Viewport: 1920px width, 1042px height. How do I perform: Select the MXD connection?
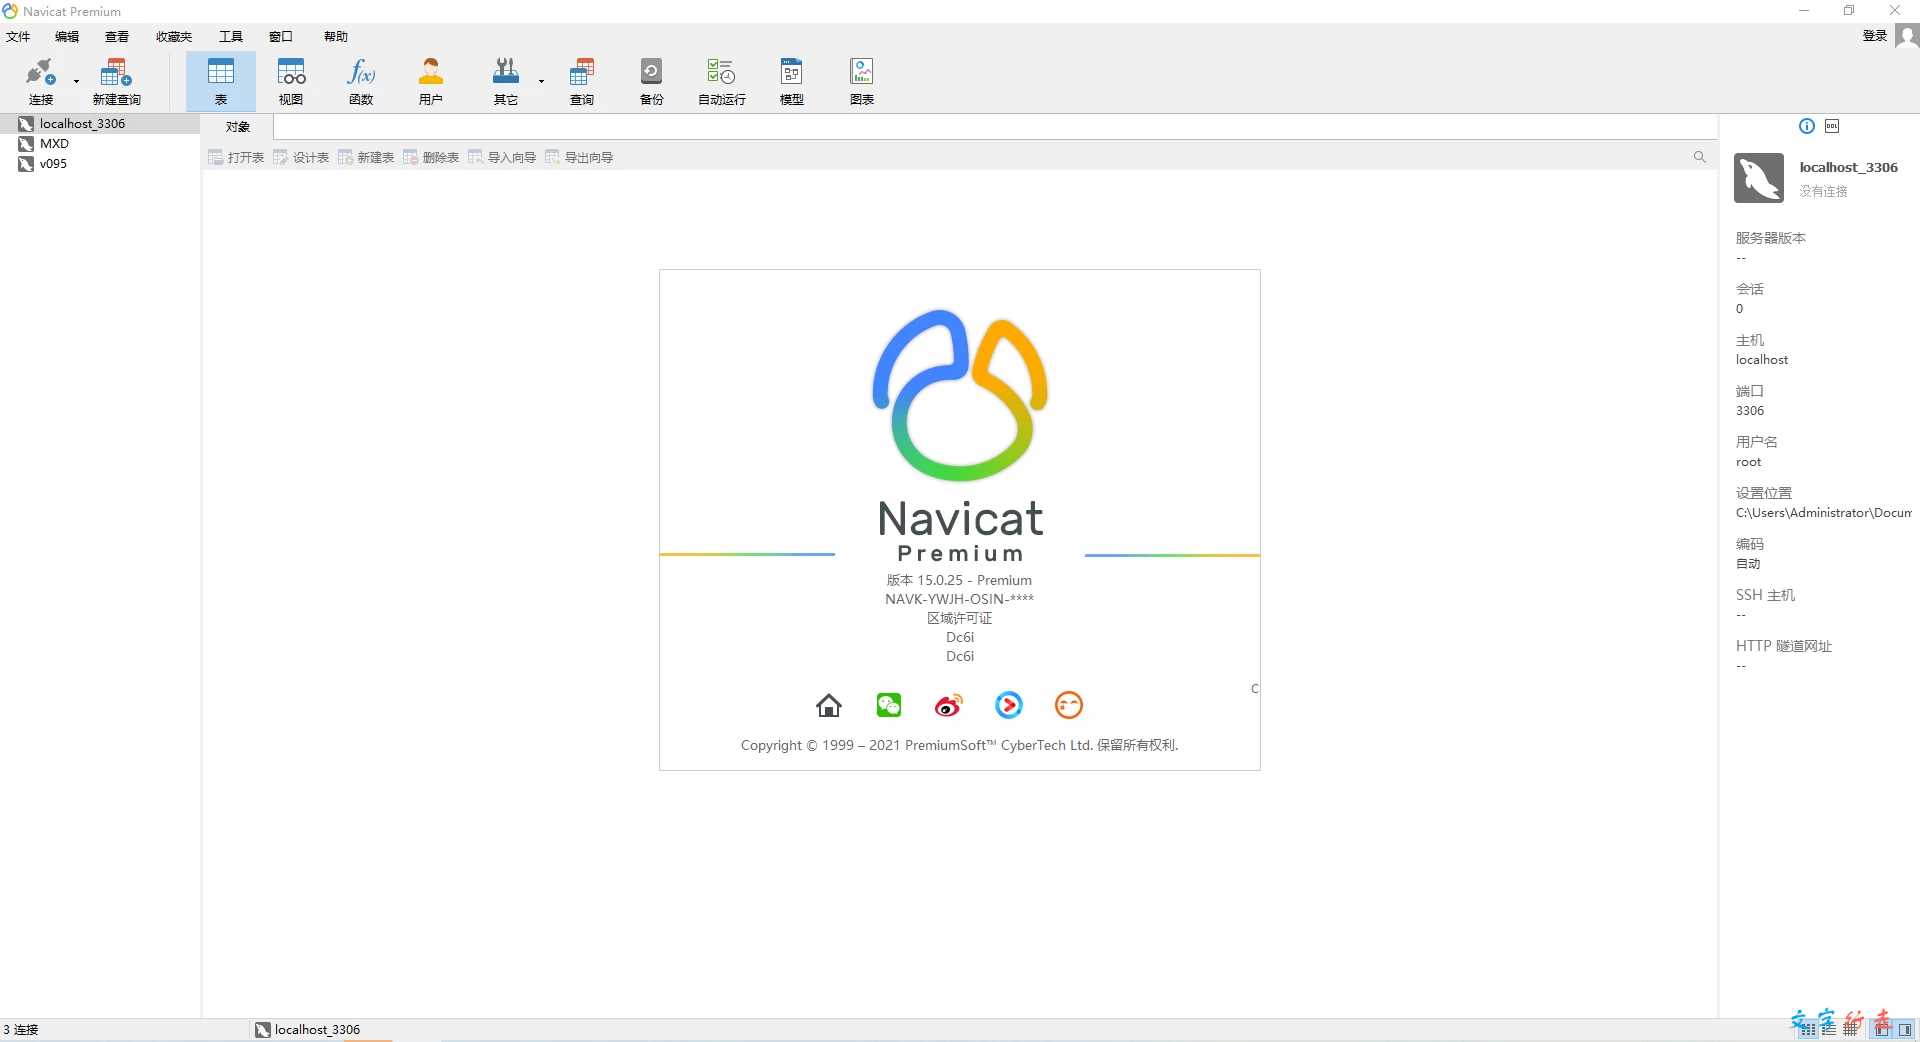pyautogui.click(x=100, y=144)
